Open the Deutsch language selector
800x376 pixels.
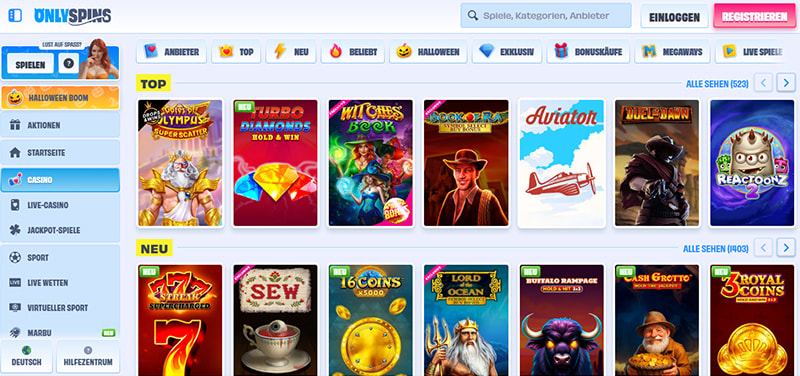click(x=27, y=356)
